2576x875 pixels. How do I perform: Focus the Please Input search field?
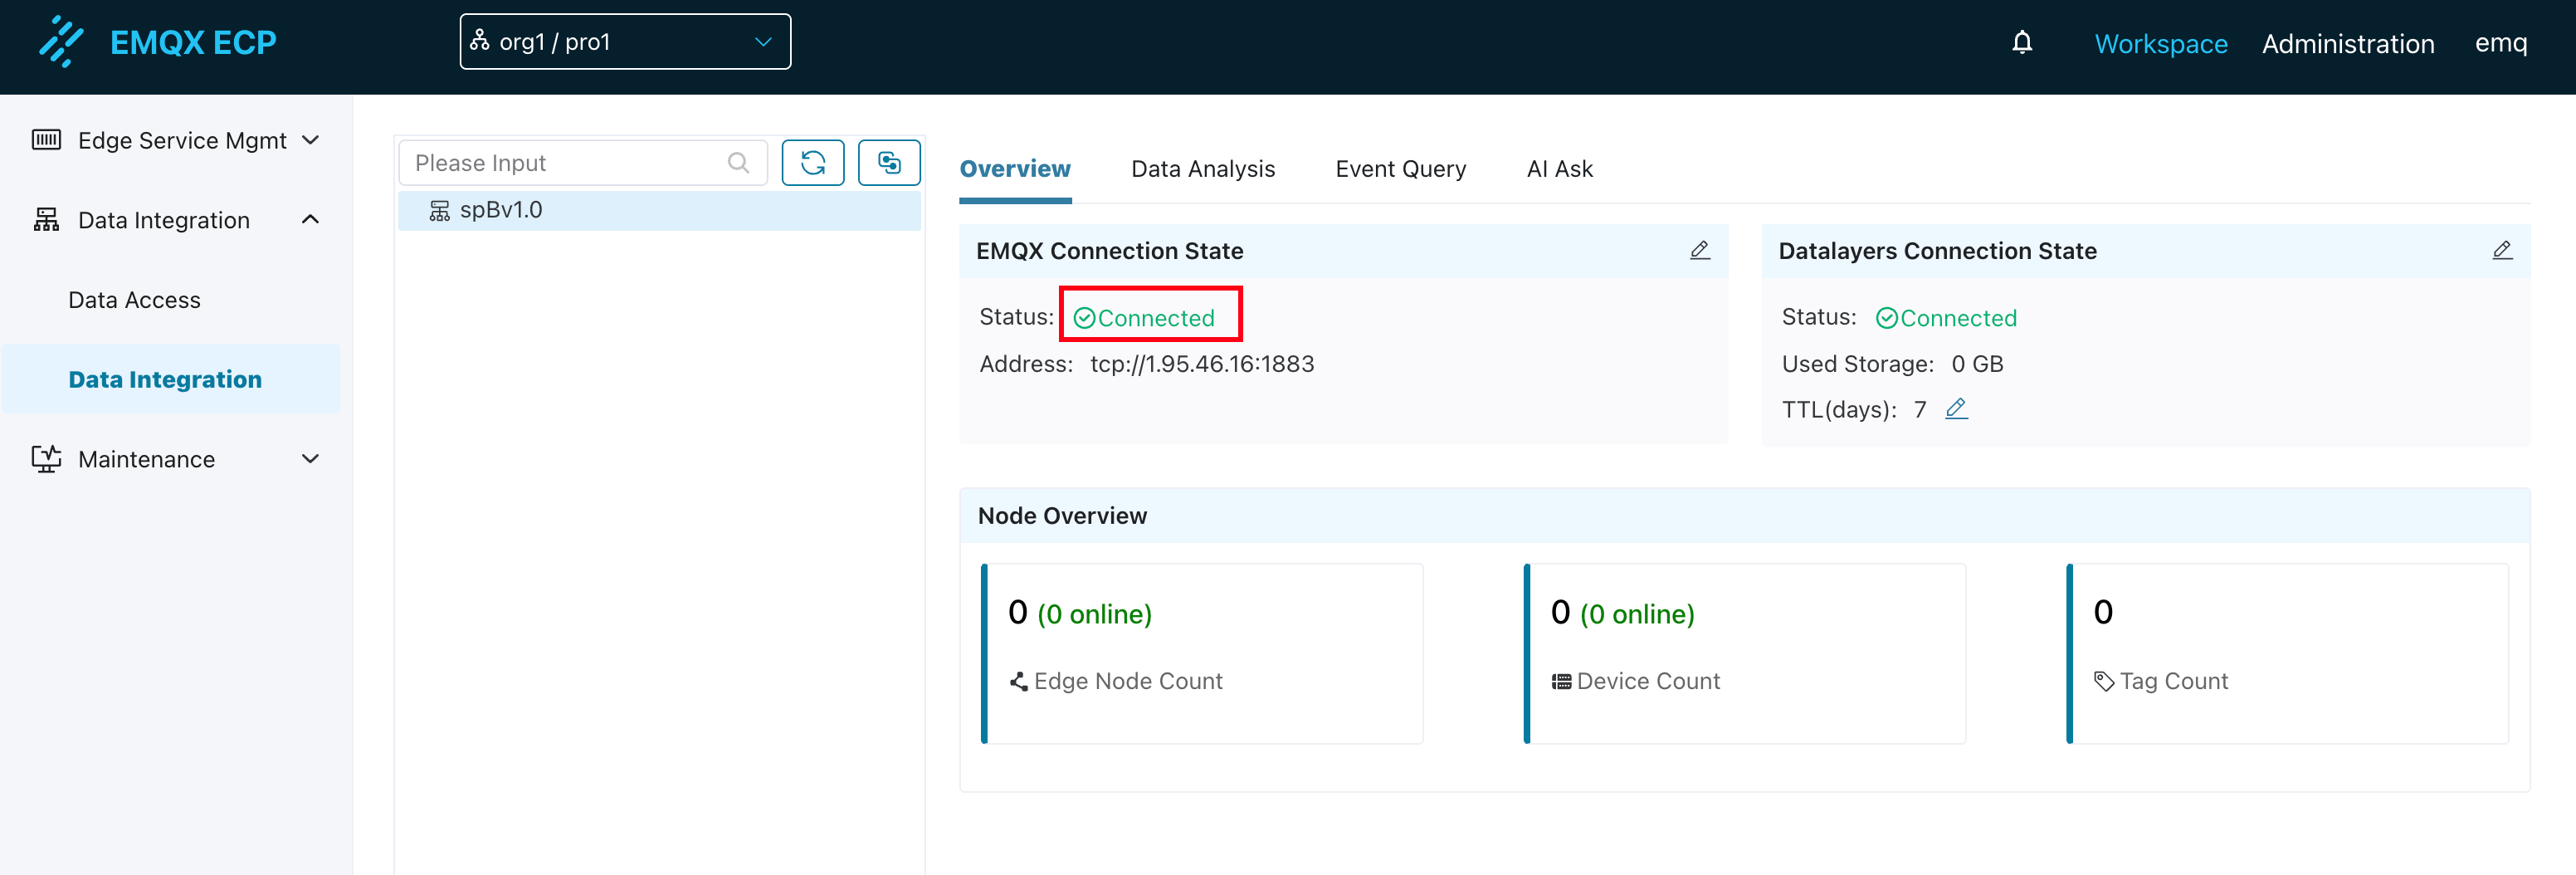click(x=565, y=163)
